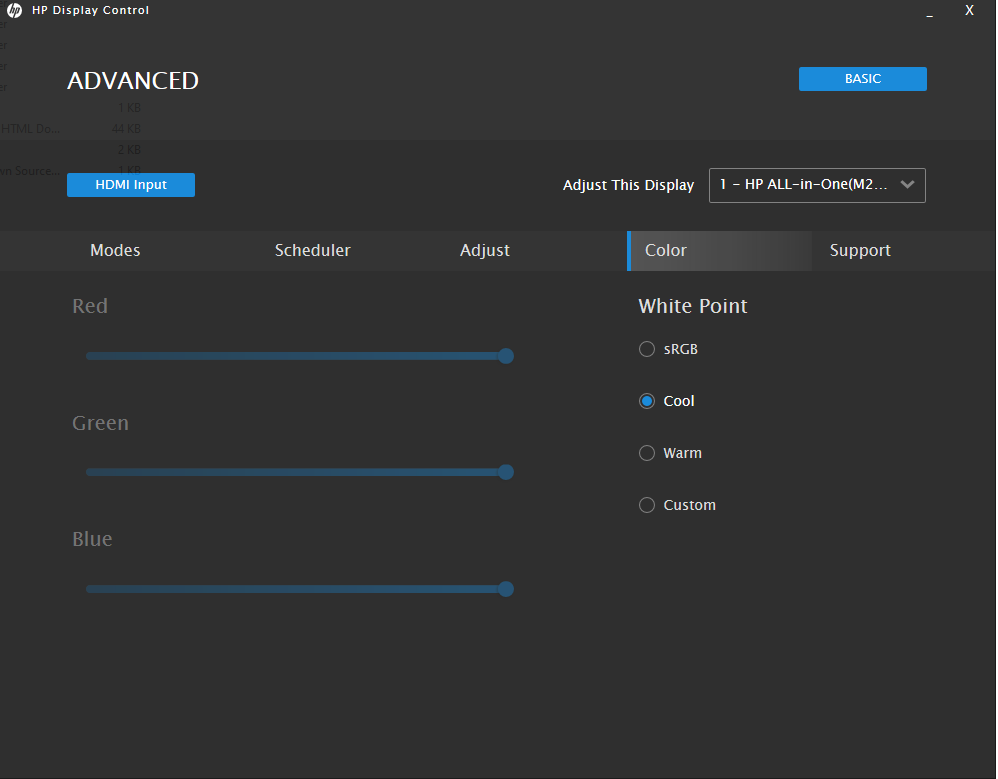Select the sRGB white point option
The width and height of the screenshot is (998, 779).
click(647, 349)
